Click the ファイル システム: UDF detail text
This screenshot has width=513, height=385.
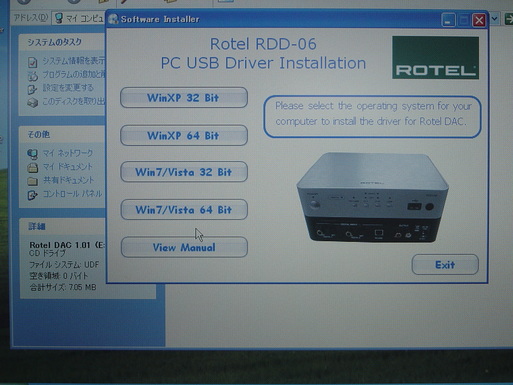64,265
